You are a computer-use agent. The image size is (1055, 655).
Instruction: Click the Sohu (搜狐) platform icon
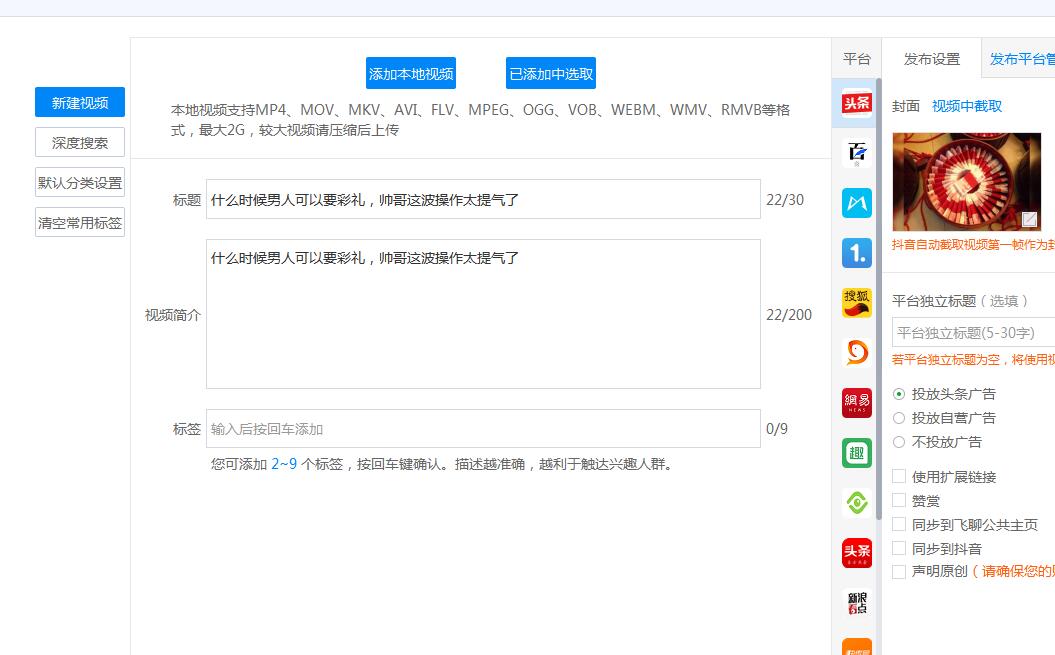(856, 302)
